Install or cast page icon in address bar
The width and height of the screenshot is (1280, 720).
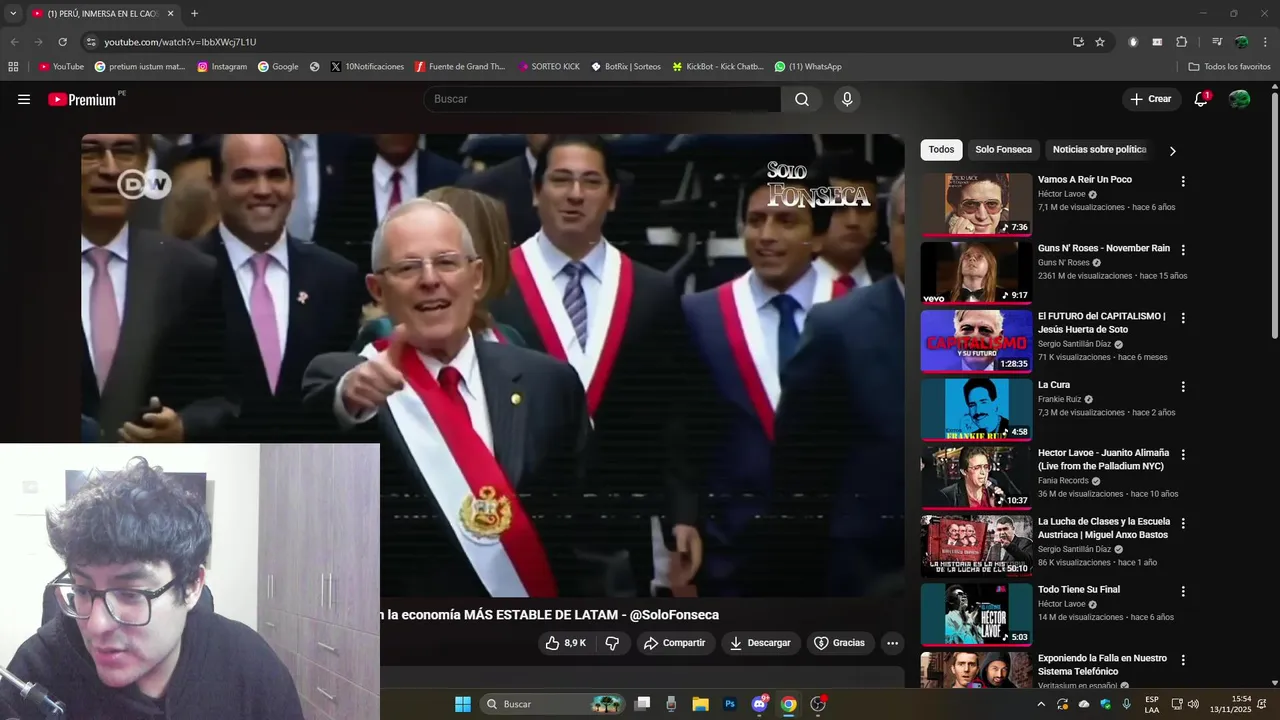coord(1078,42)
